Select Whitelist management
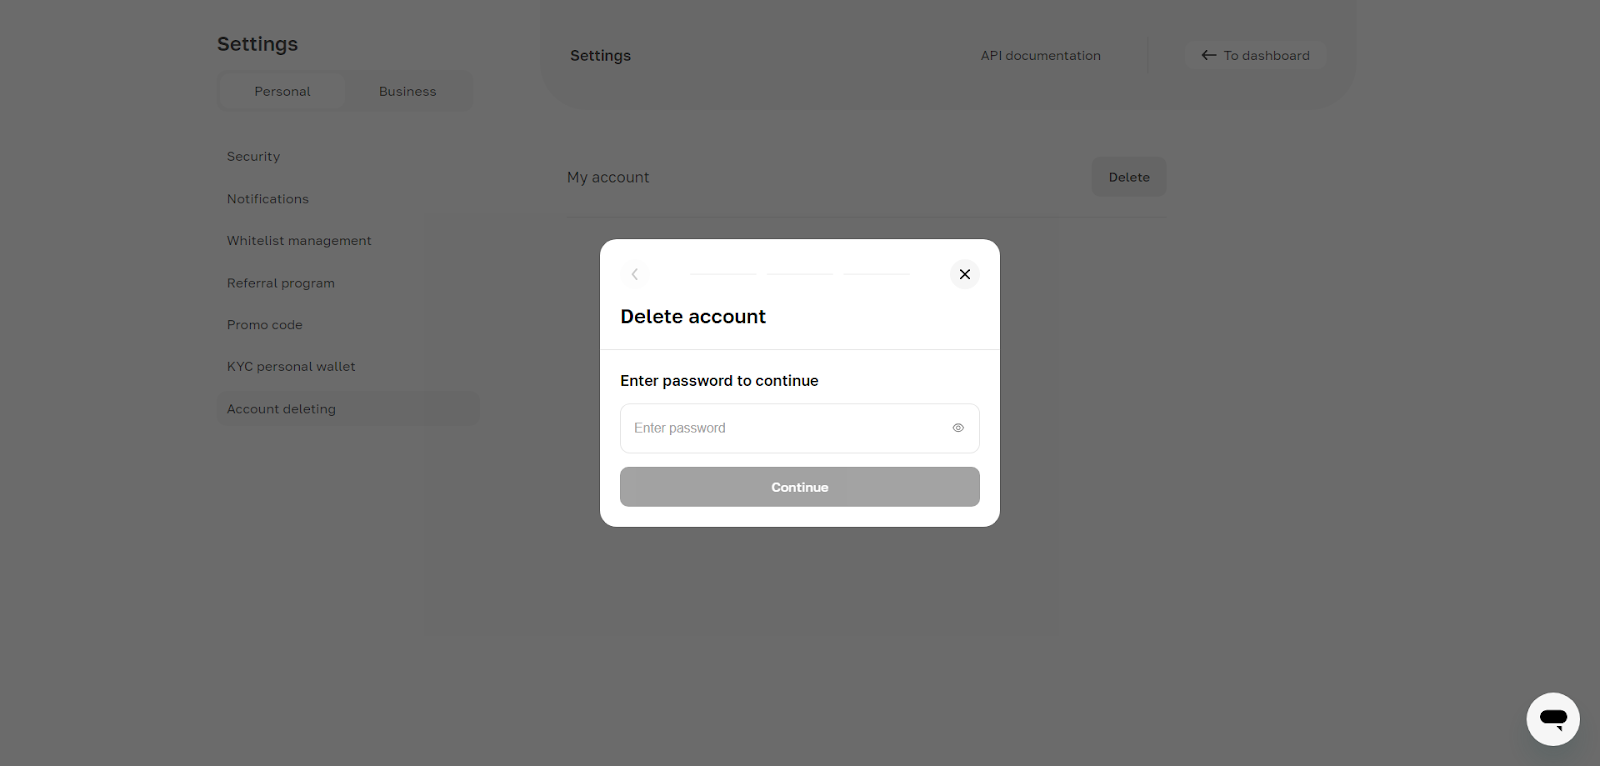The image size is (1600, 766). coord(299,241)
